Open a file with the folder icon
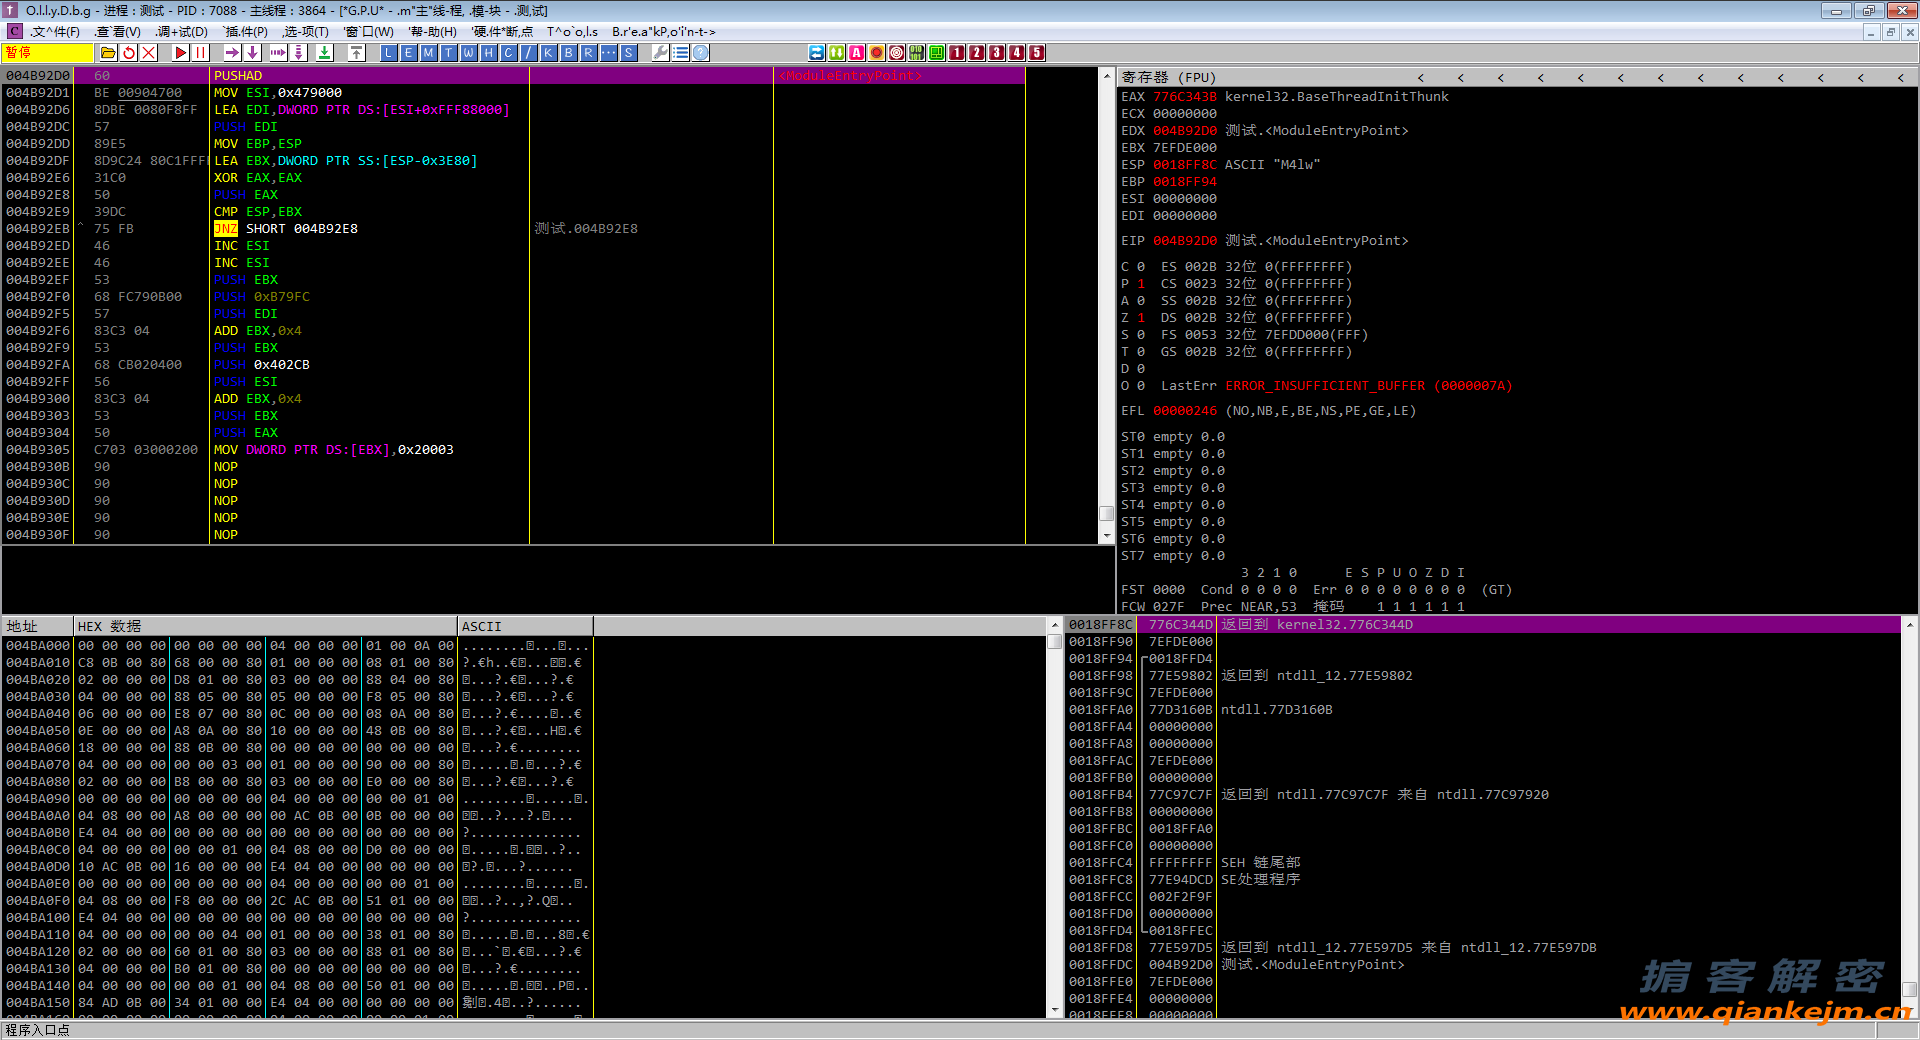Image resolution: width=1920 pixels, height=1040 pixels. pyautogui.click(x=108, y=53)
